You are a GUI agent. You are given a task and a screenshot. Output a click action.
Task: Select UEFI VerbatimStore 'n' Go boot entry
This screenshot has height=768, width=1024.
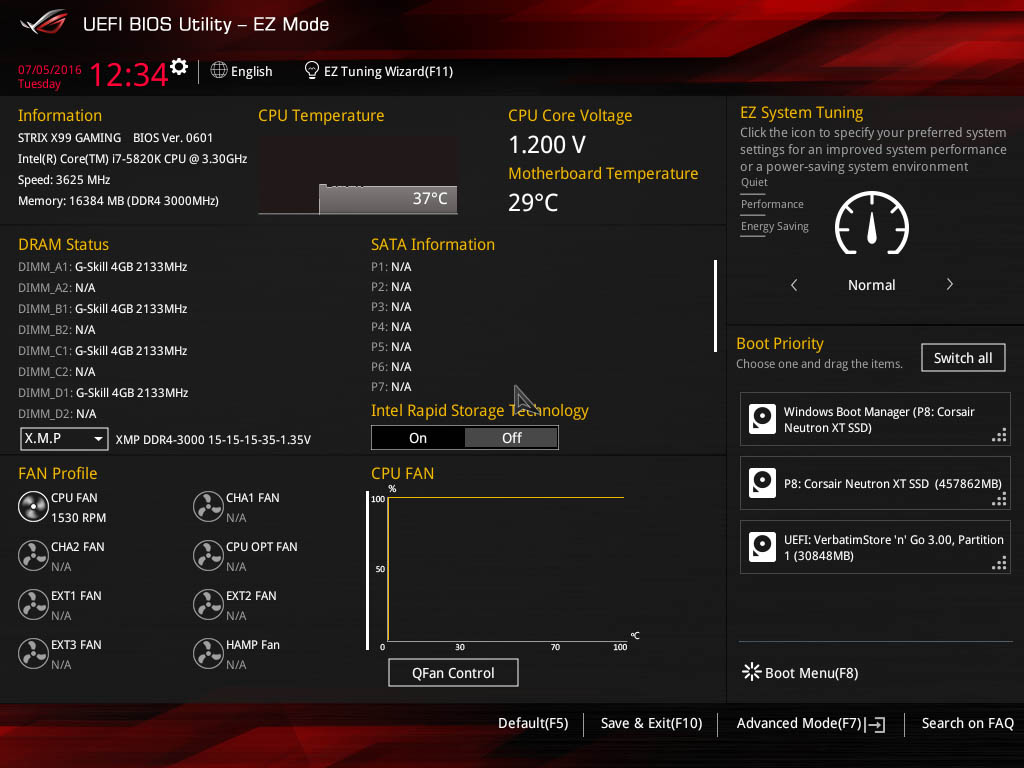pyautogui.click(x=875, y=547)
